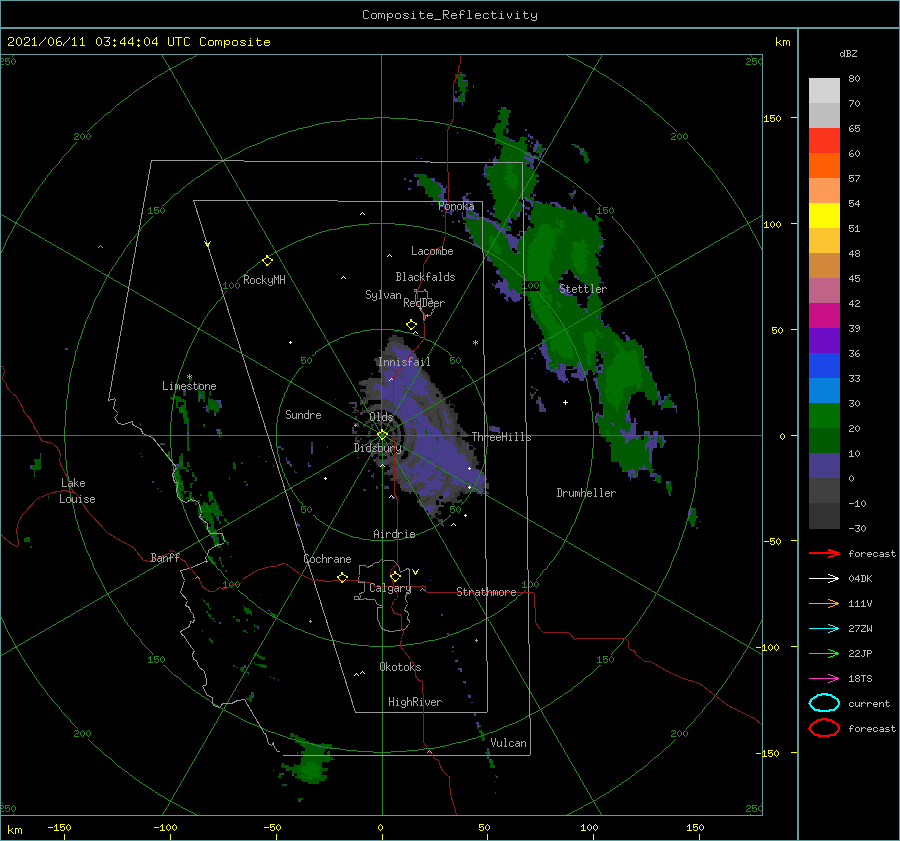Click the magenta 18TS arrow icon

click(x=824, y=679)
